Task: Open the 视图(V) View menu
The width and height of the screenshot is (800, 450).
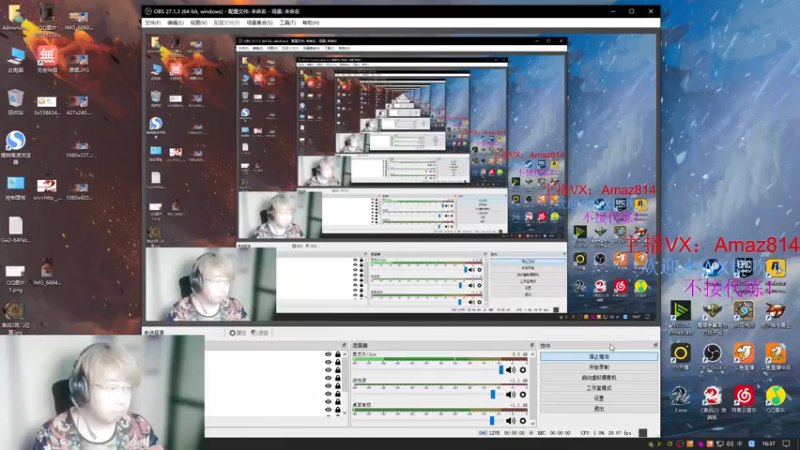Action: click(198, 23)
